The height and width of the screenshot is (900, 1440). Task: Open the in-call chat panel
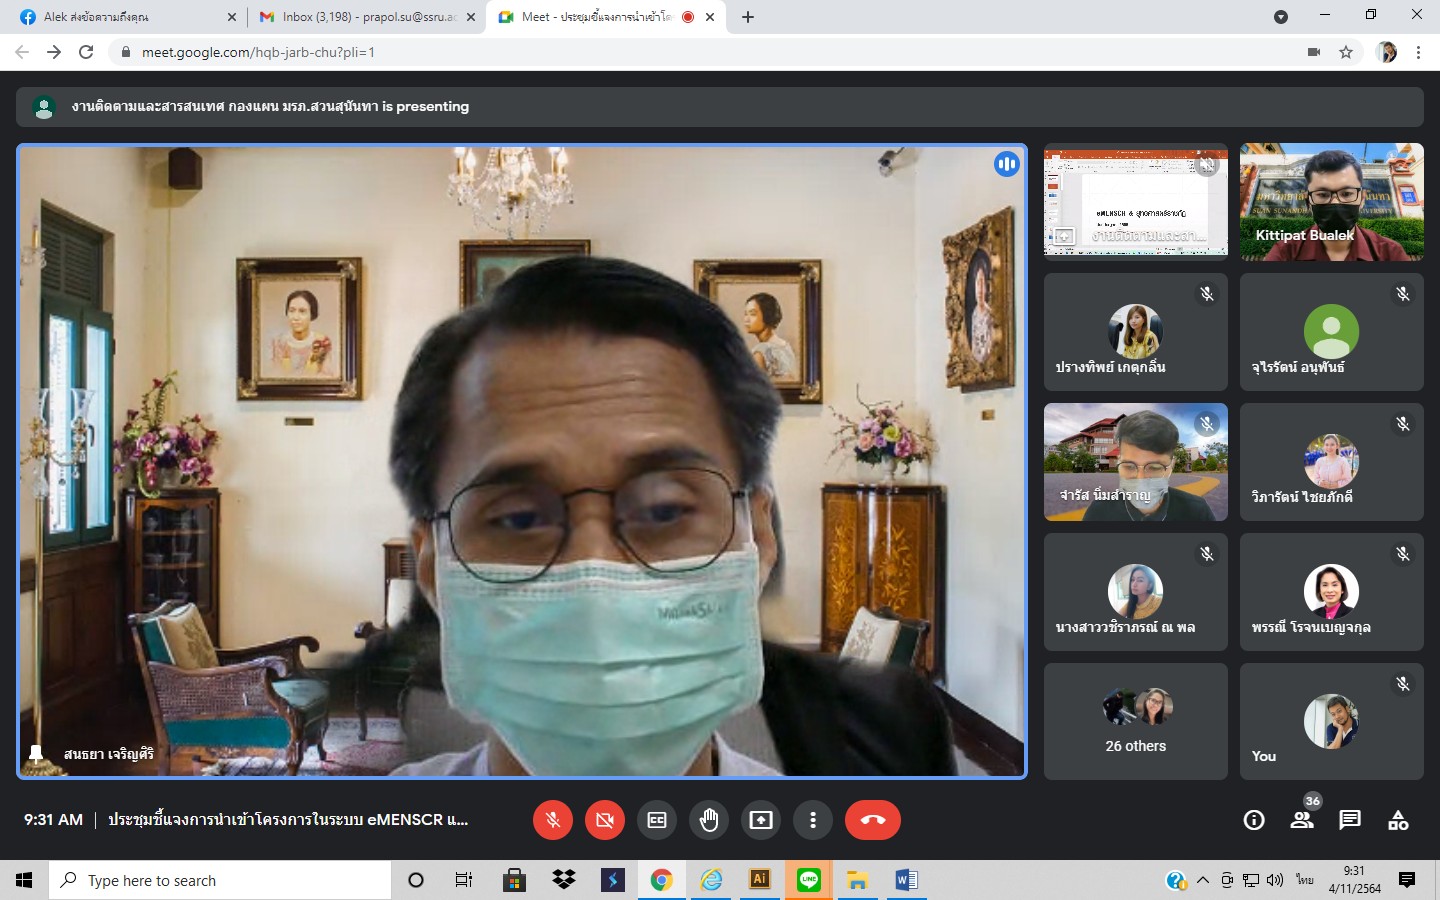pos(1350,820)
